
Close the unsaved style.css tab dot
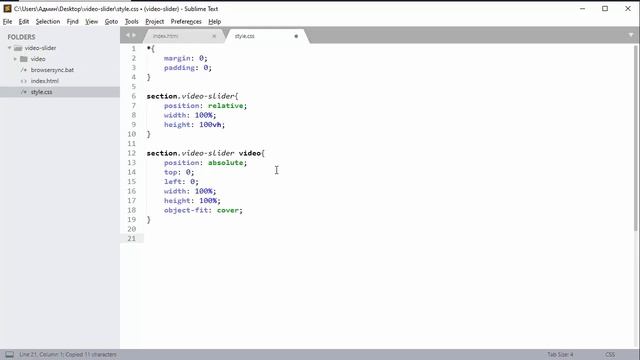tap(296, 36)
